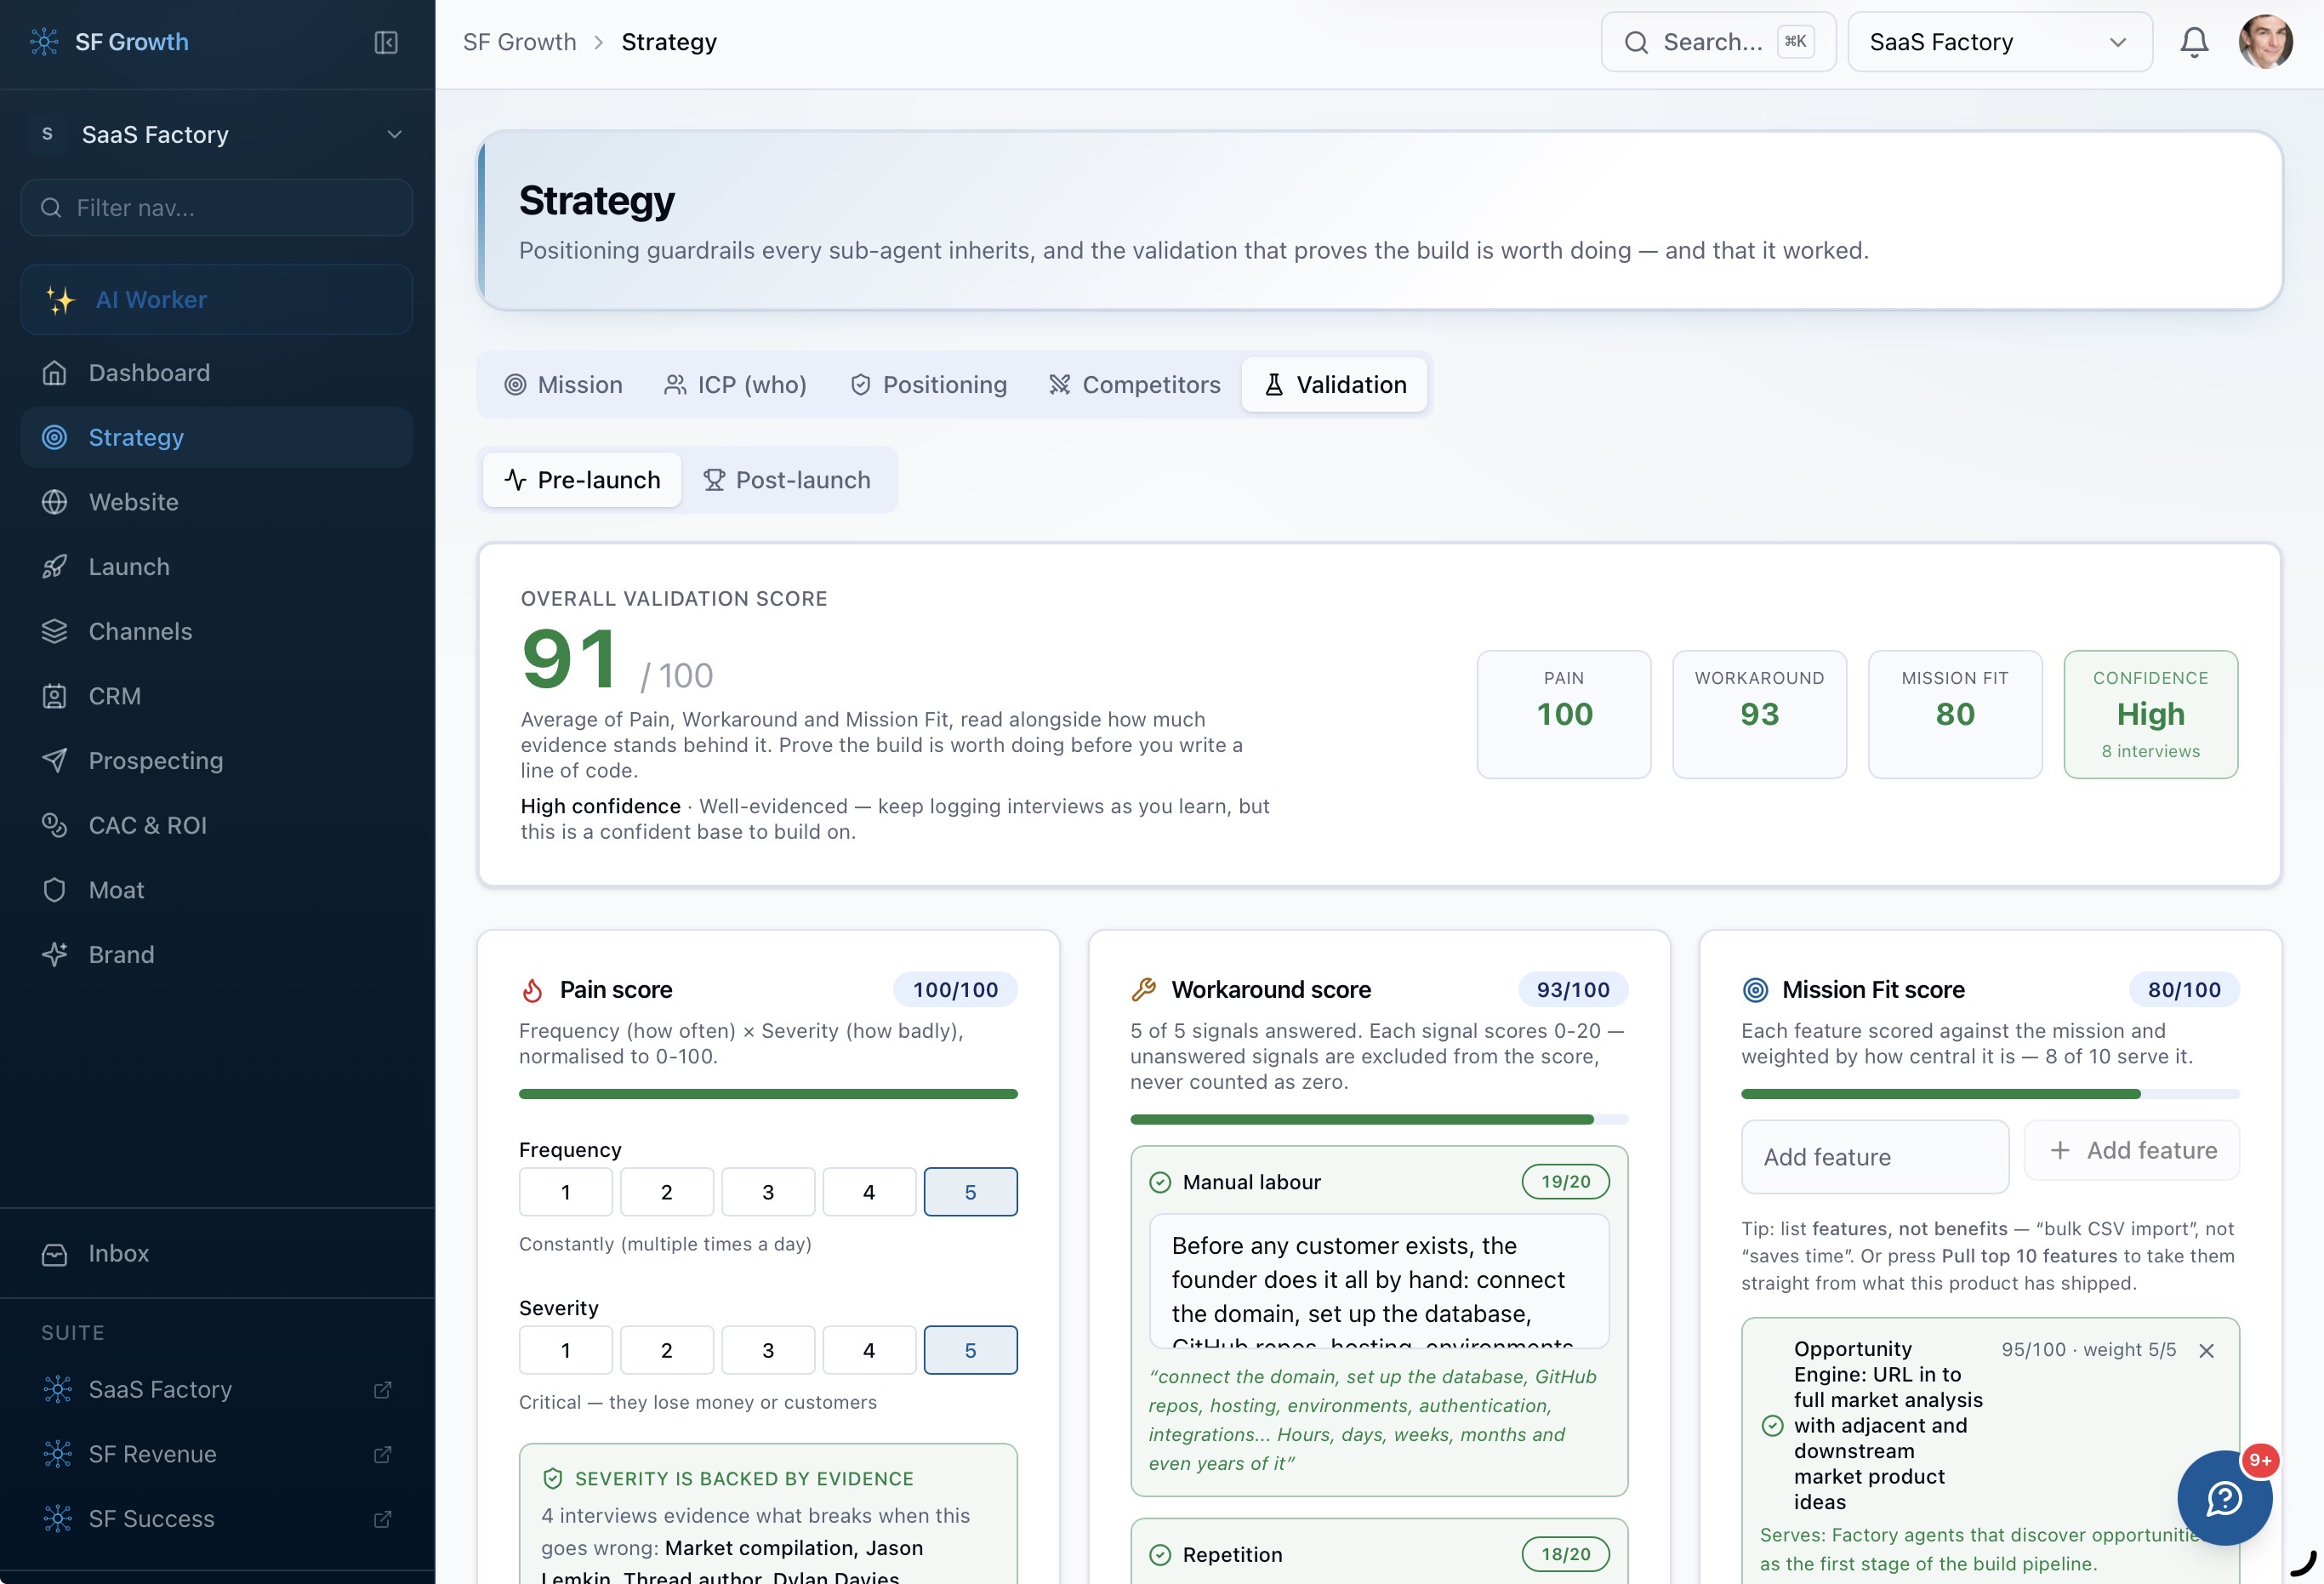Expand the SaaS Factory workspace switcher in sidebar
2324x1584 pixels.
[x=216, y=134]
